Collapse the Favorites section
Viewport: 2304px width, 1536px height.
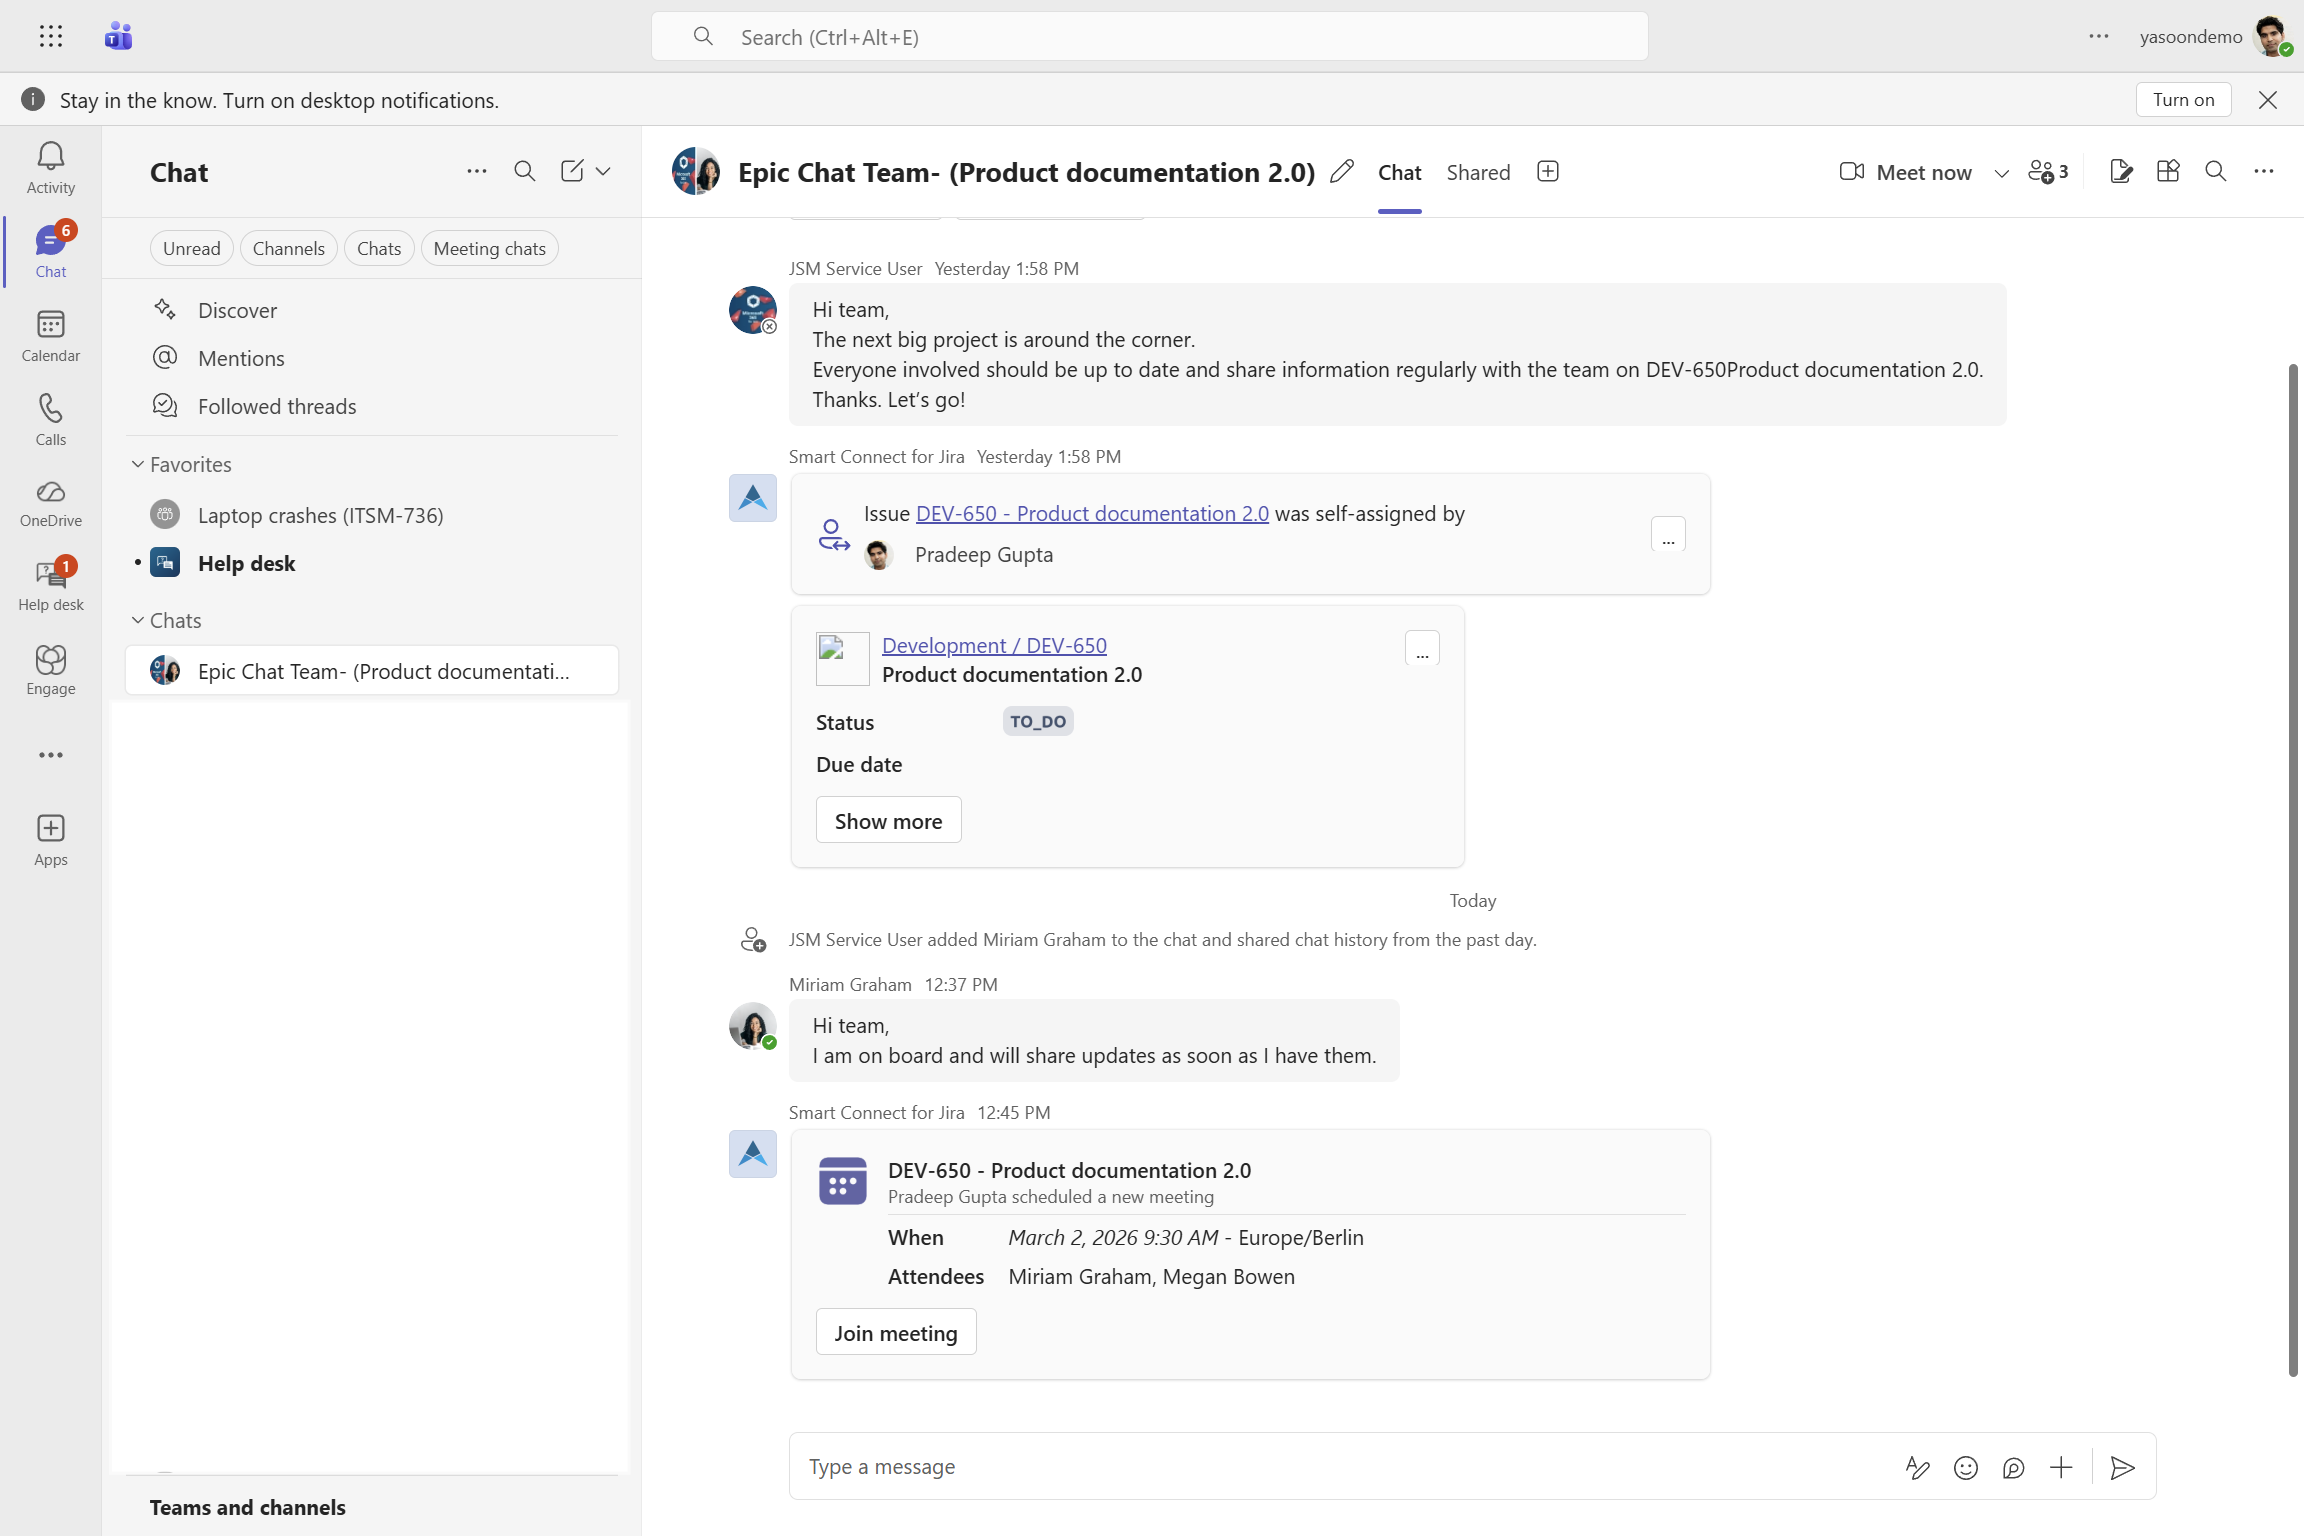pos(138,464)
